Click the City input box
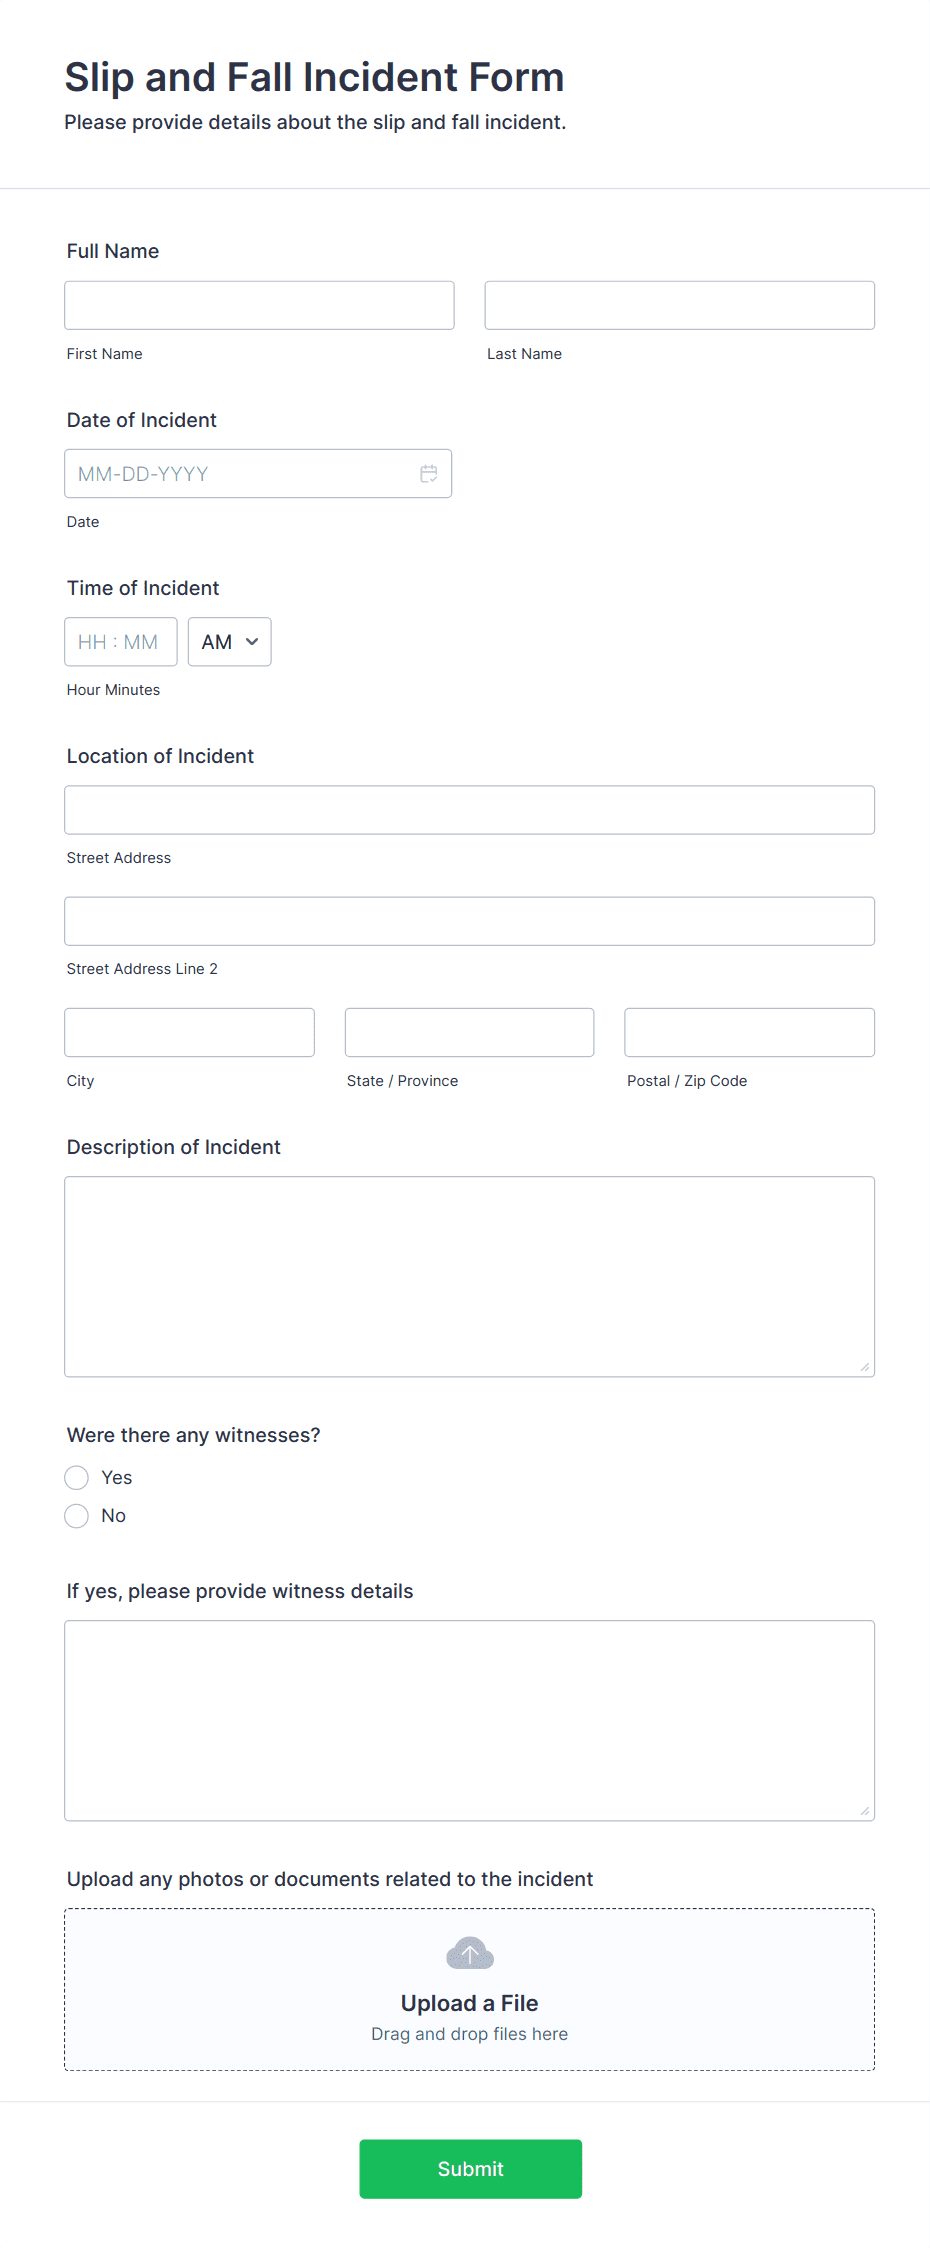 (189, 1032)
